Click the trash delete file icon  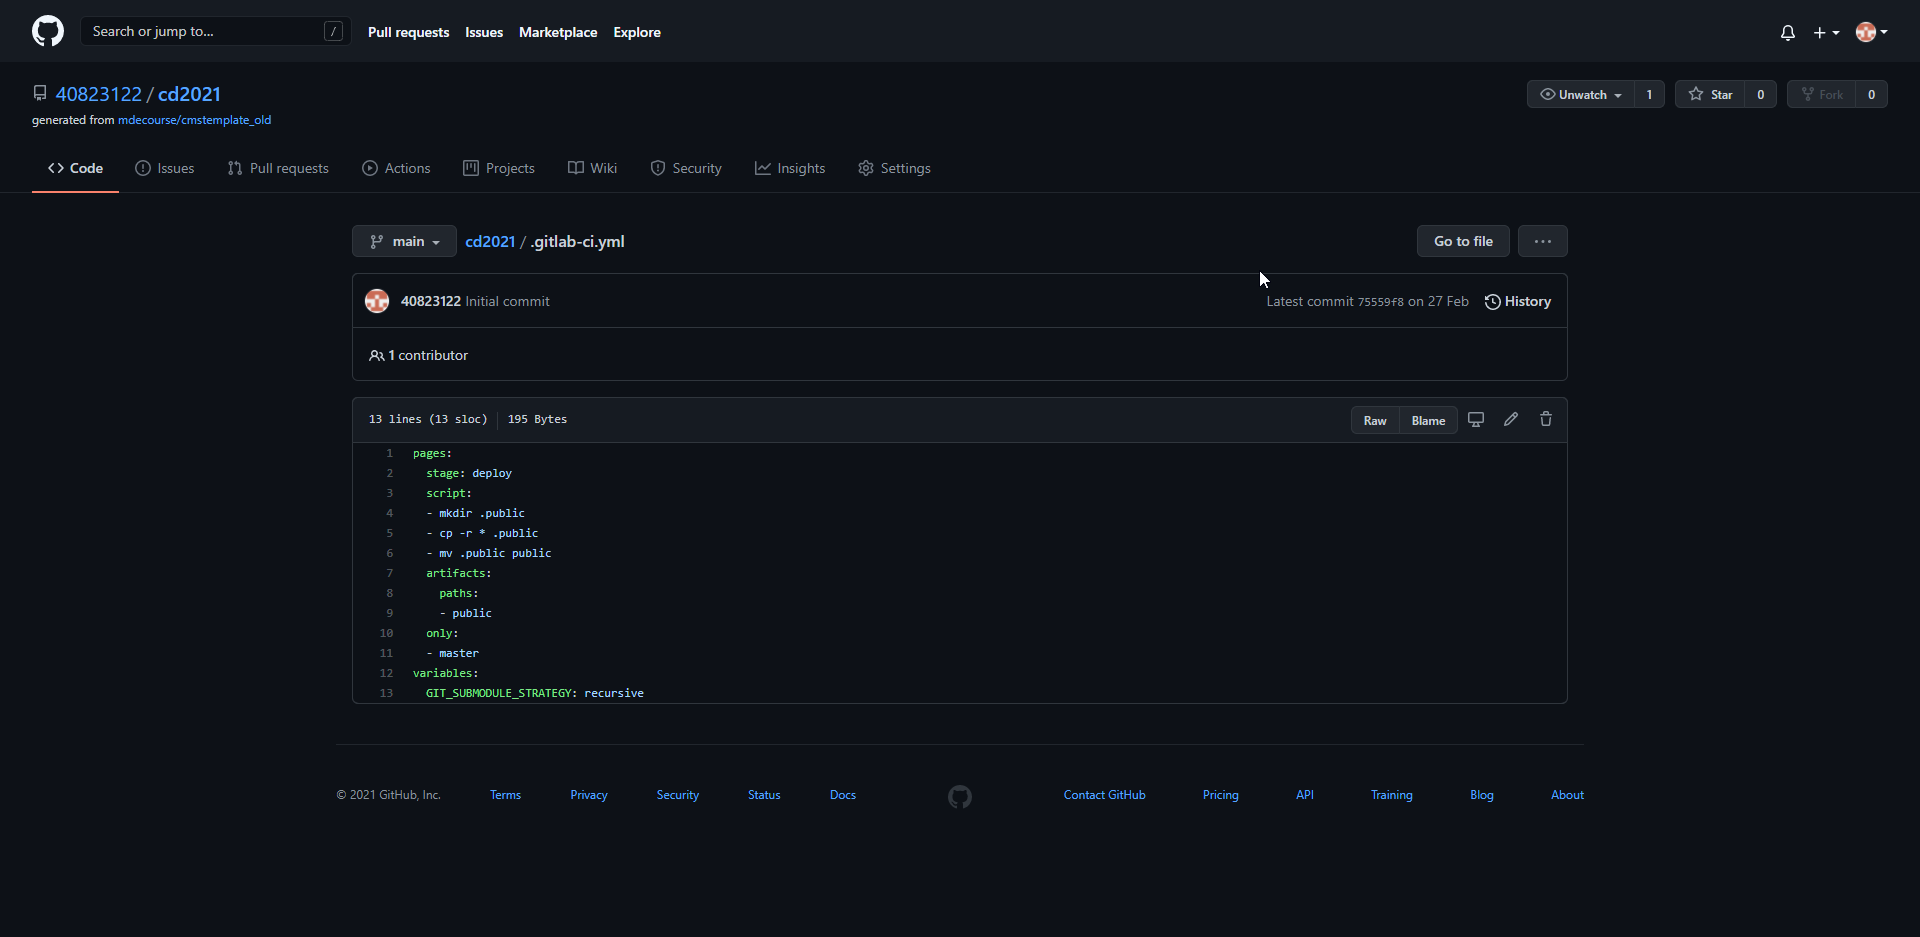1546,419
